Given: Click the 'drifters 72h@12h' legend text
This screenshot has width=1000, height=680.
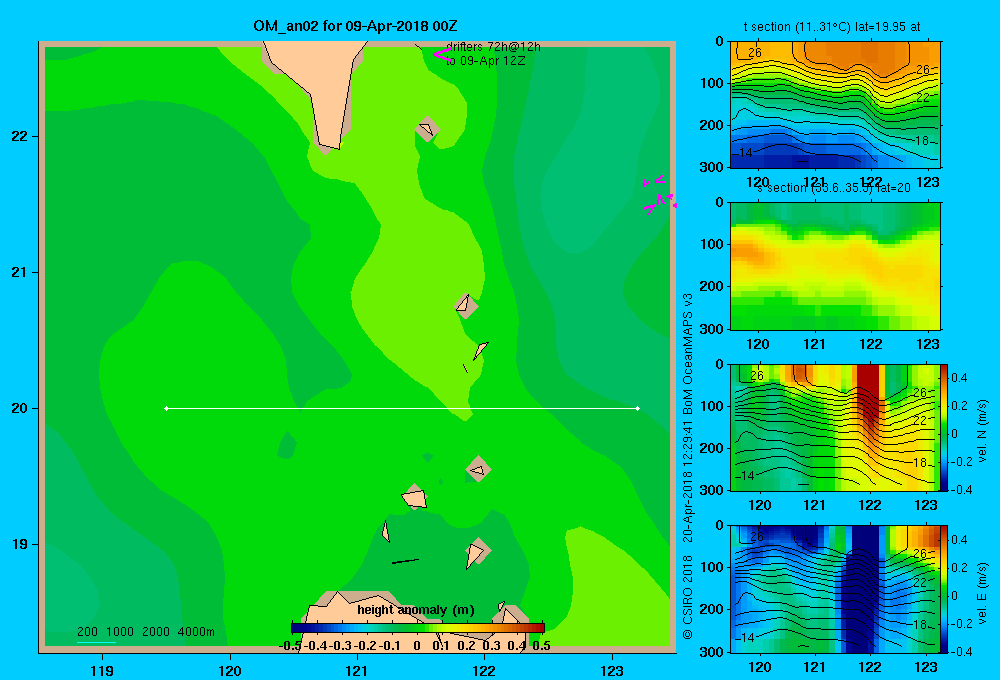Looking at the screenshot, I should (493, 47).
